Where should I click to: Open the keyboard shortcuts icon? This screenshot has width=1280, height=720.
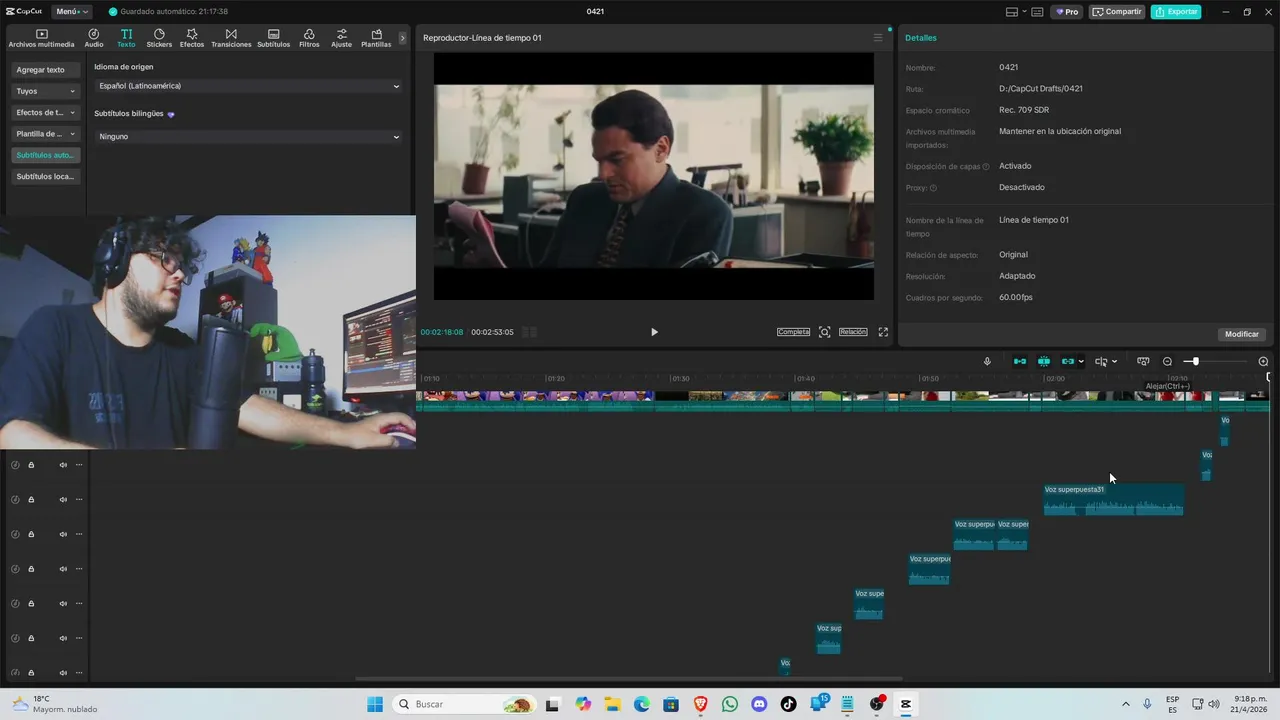pos(1037,12)
